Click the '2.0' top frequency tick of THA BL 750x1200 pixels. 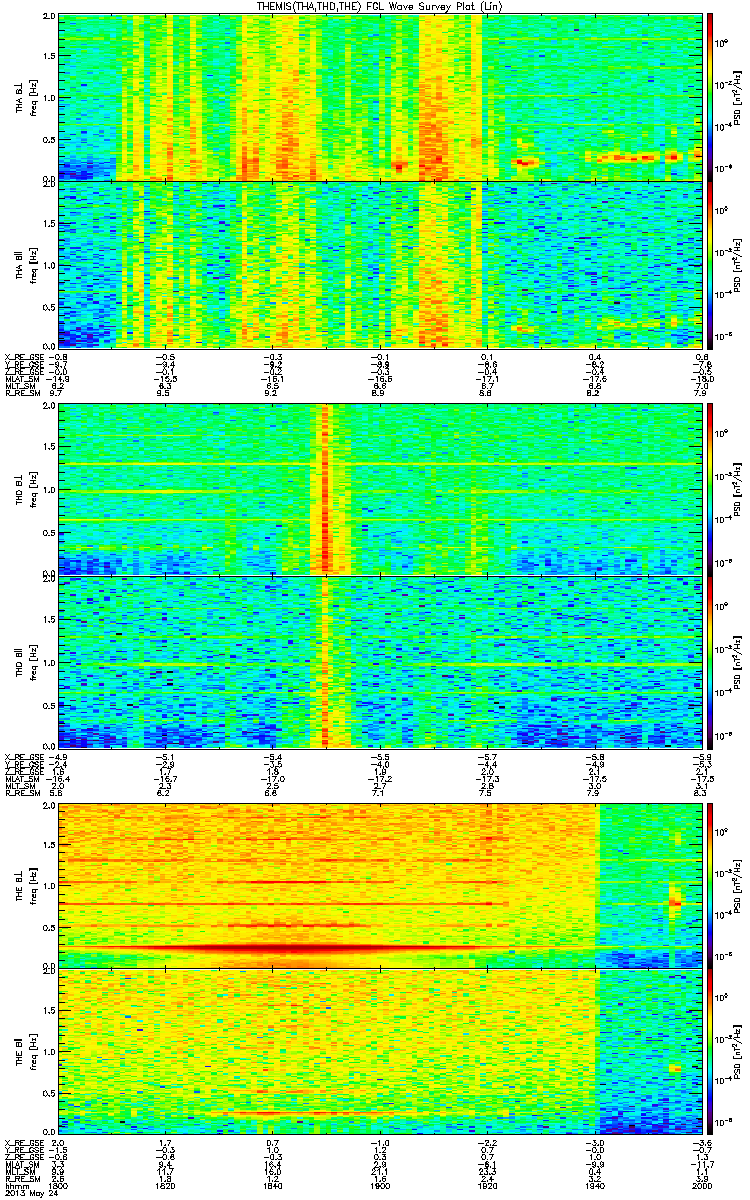point(47,18)
